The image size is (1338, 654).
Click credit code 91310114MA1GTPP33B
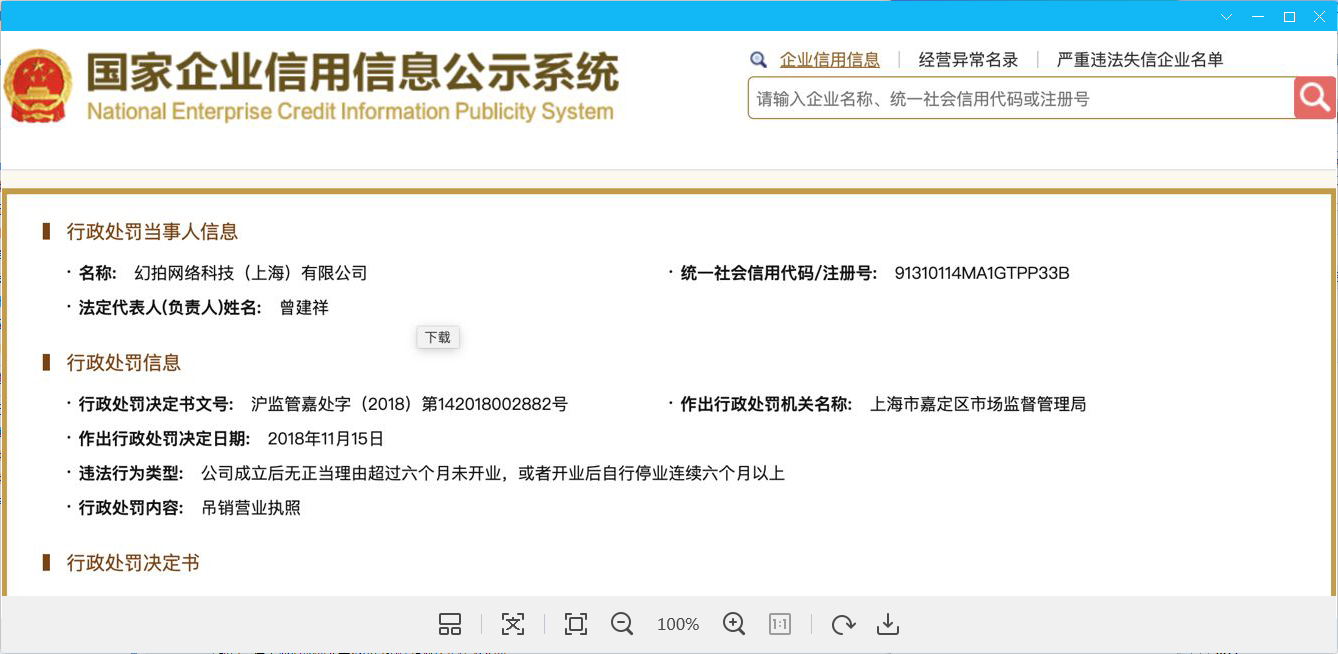pyautogui.click(x=982, y=273)
